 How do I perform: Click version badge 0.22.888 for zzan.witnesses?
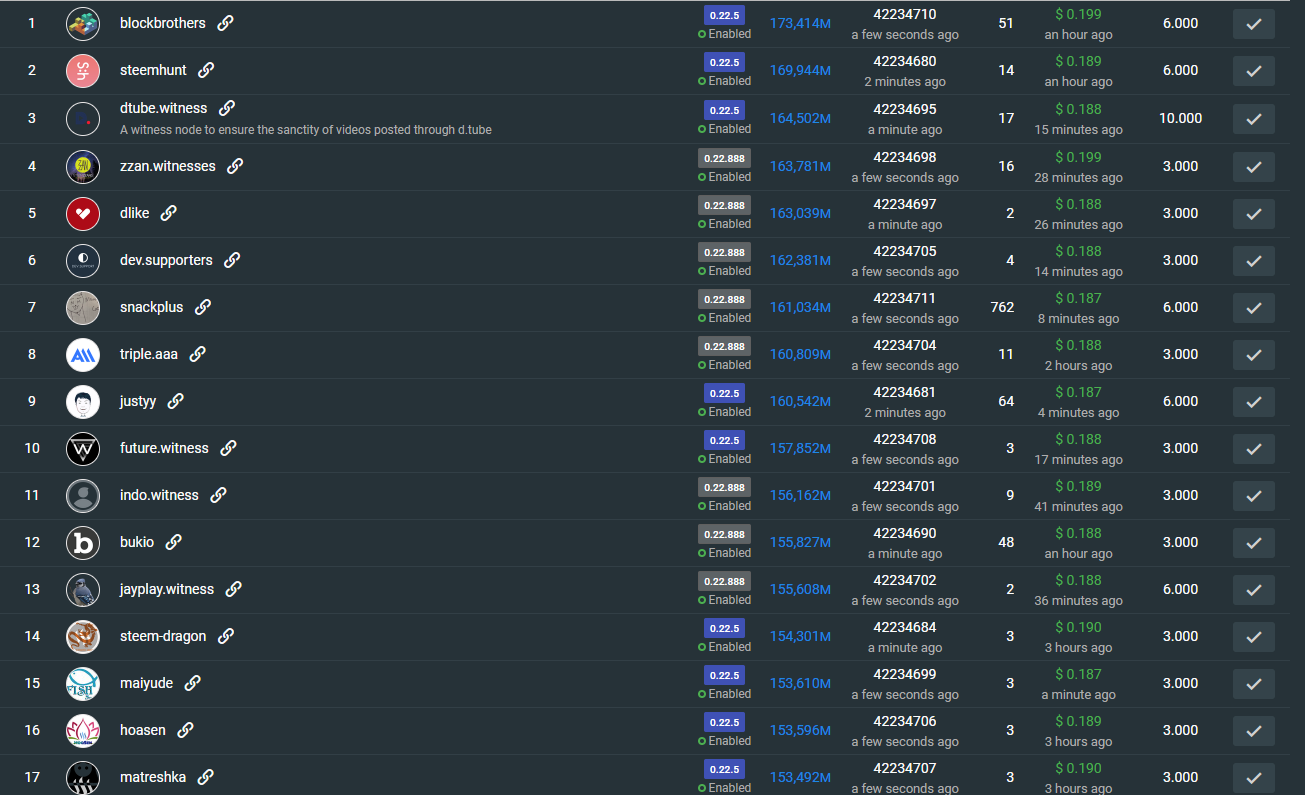coord(724,158)
